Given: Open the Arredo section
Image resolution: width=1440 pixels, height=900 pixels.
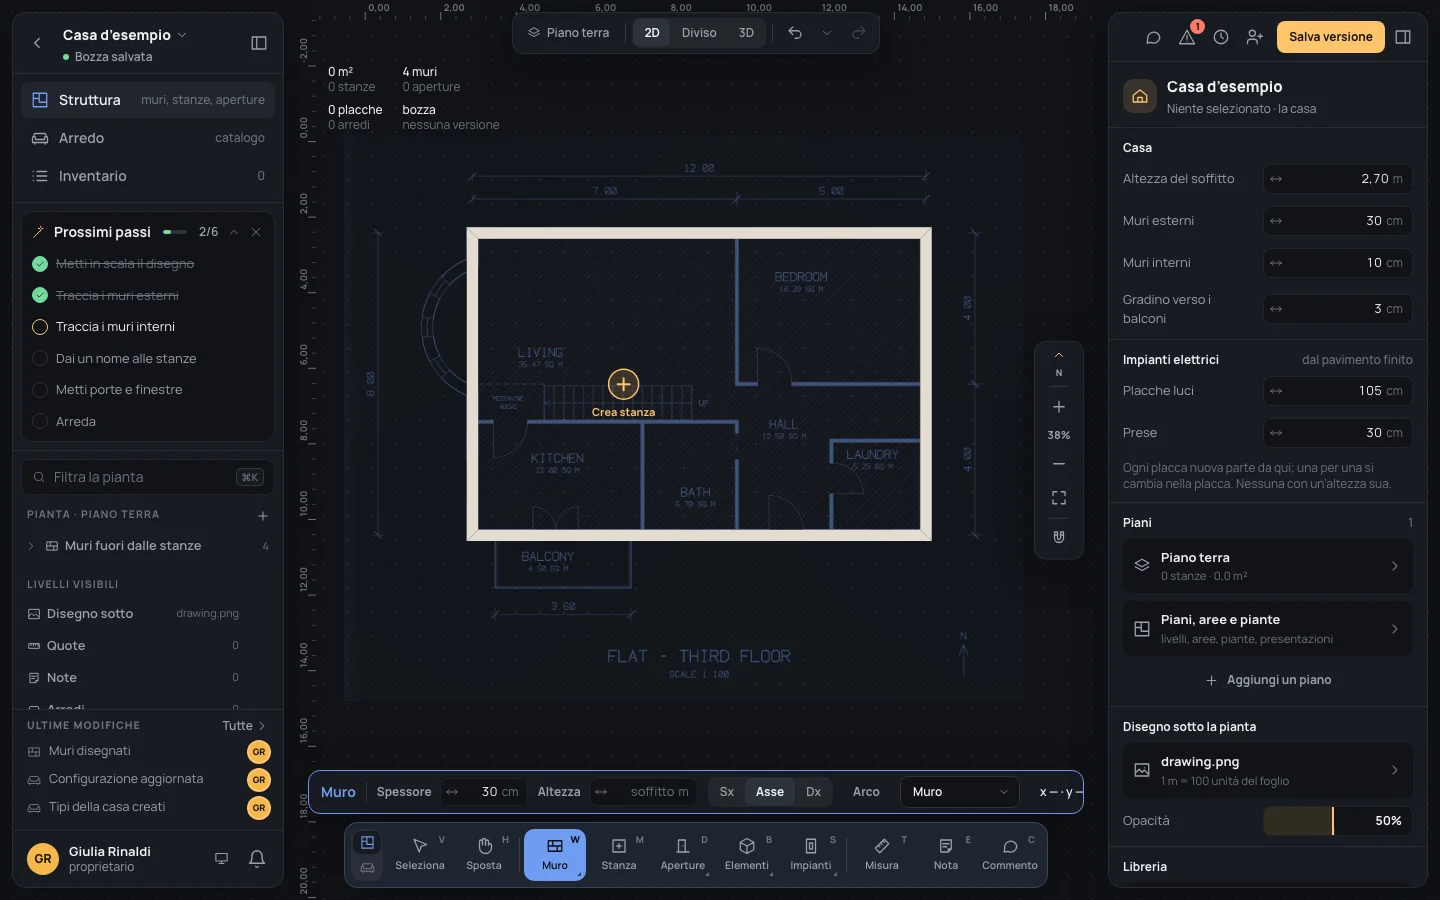Looking at the screenshot, I should 148,138.
